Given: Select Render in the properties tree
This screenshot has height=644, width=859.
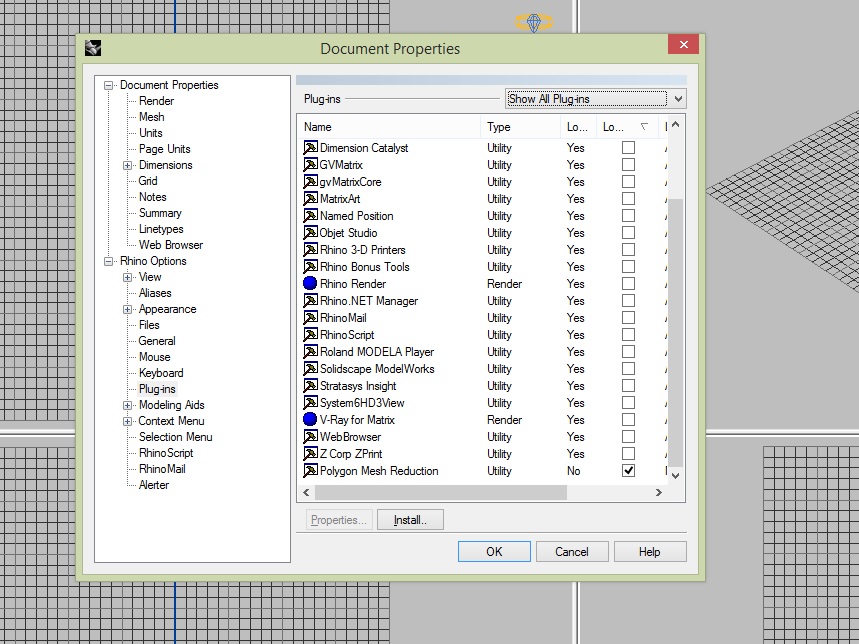Looking at the screenshot, I should (x=156, y=101).
